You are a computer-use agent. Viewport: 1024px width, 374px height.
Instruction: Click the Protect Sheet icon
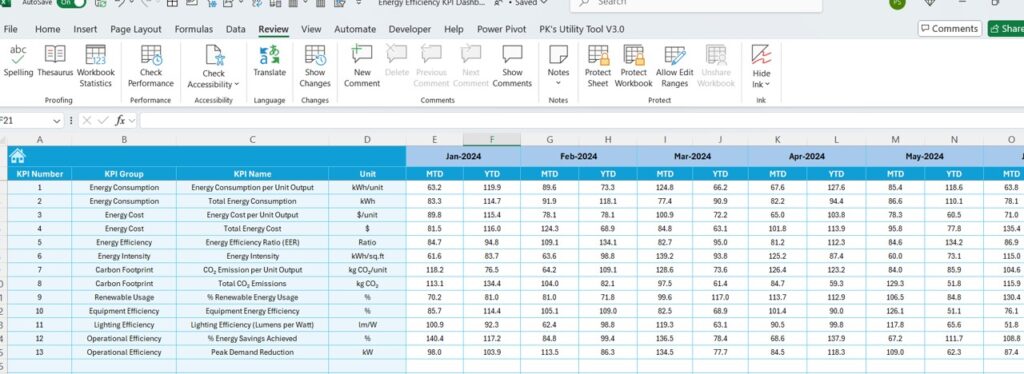point(598,55)
